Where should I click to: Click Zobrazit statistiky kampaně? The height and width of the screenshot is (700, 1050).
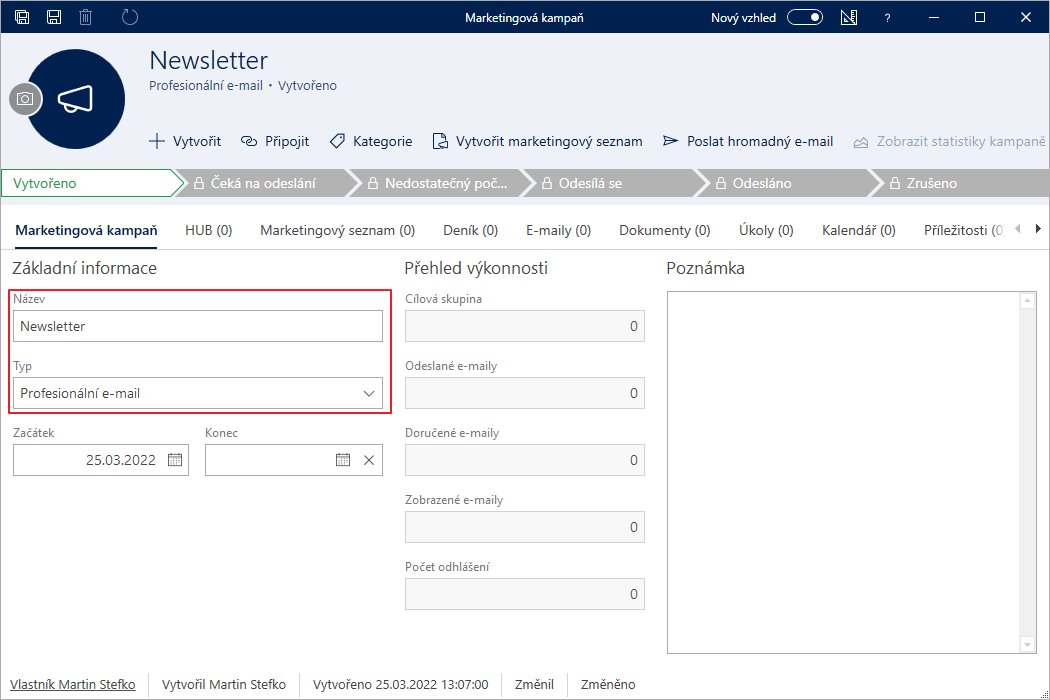coord(950,141)
